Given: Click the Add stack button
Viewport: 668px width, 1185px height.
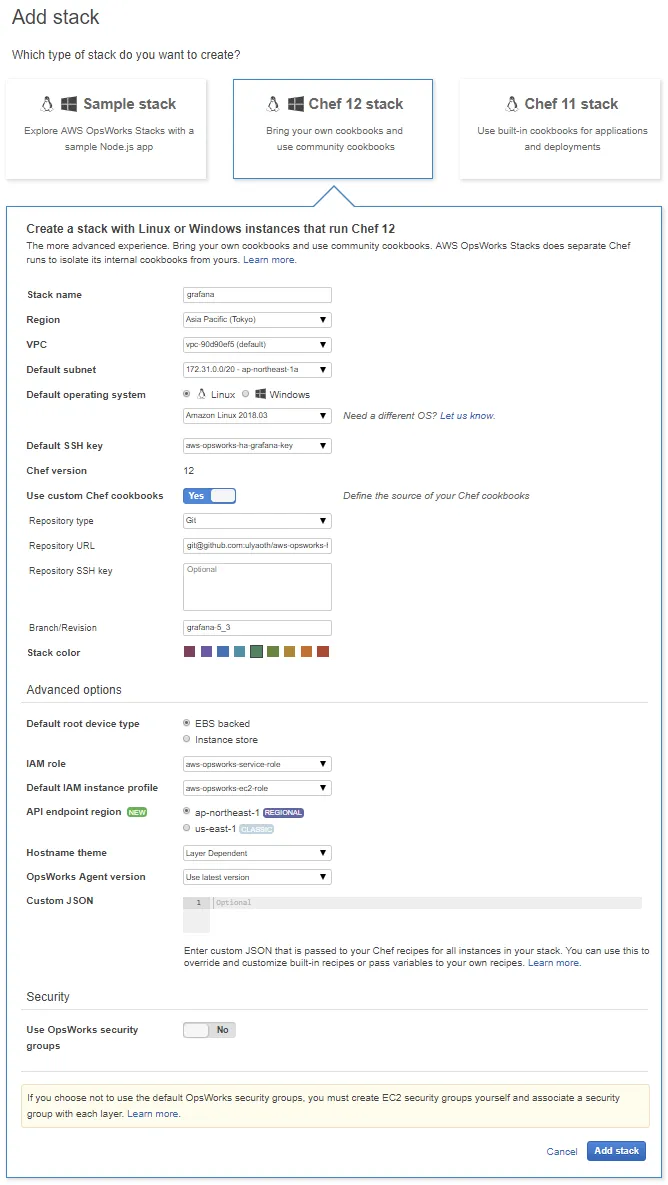Looking at the screenshot, I should point(616,1151).
